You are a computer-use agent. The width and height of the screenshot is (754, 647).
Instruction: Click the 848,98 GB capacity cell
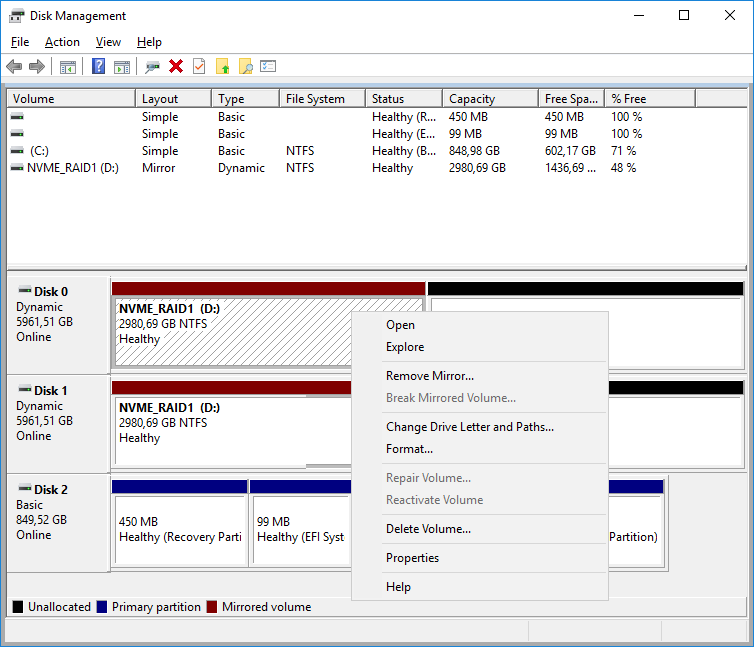pos(474,151)
